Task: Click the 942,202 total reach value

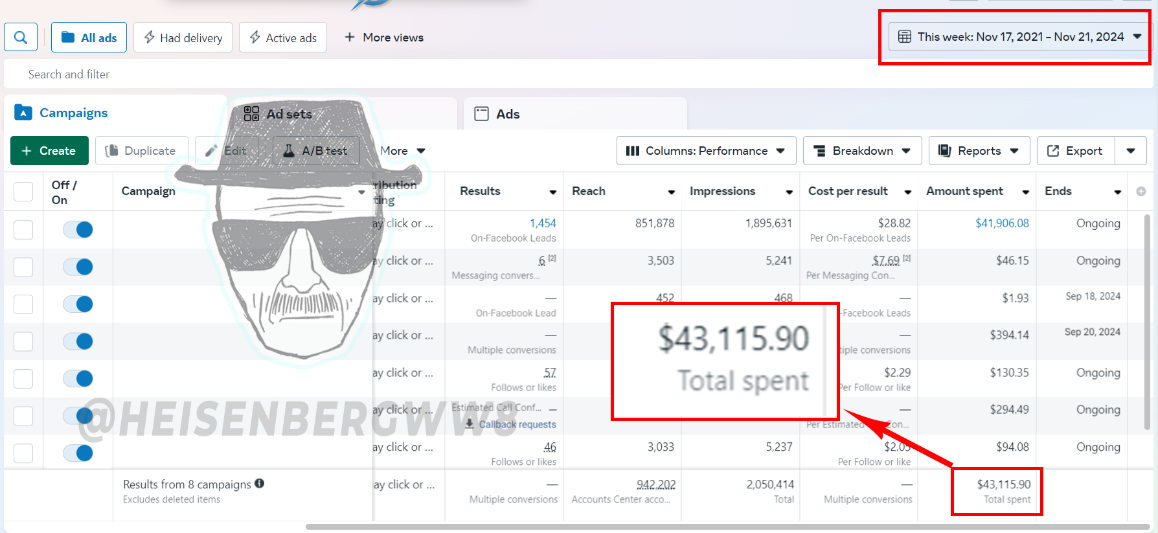Action: point(656,484)
